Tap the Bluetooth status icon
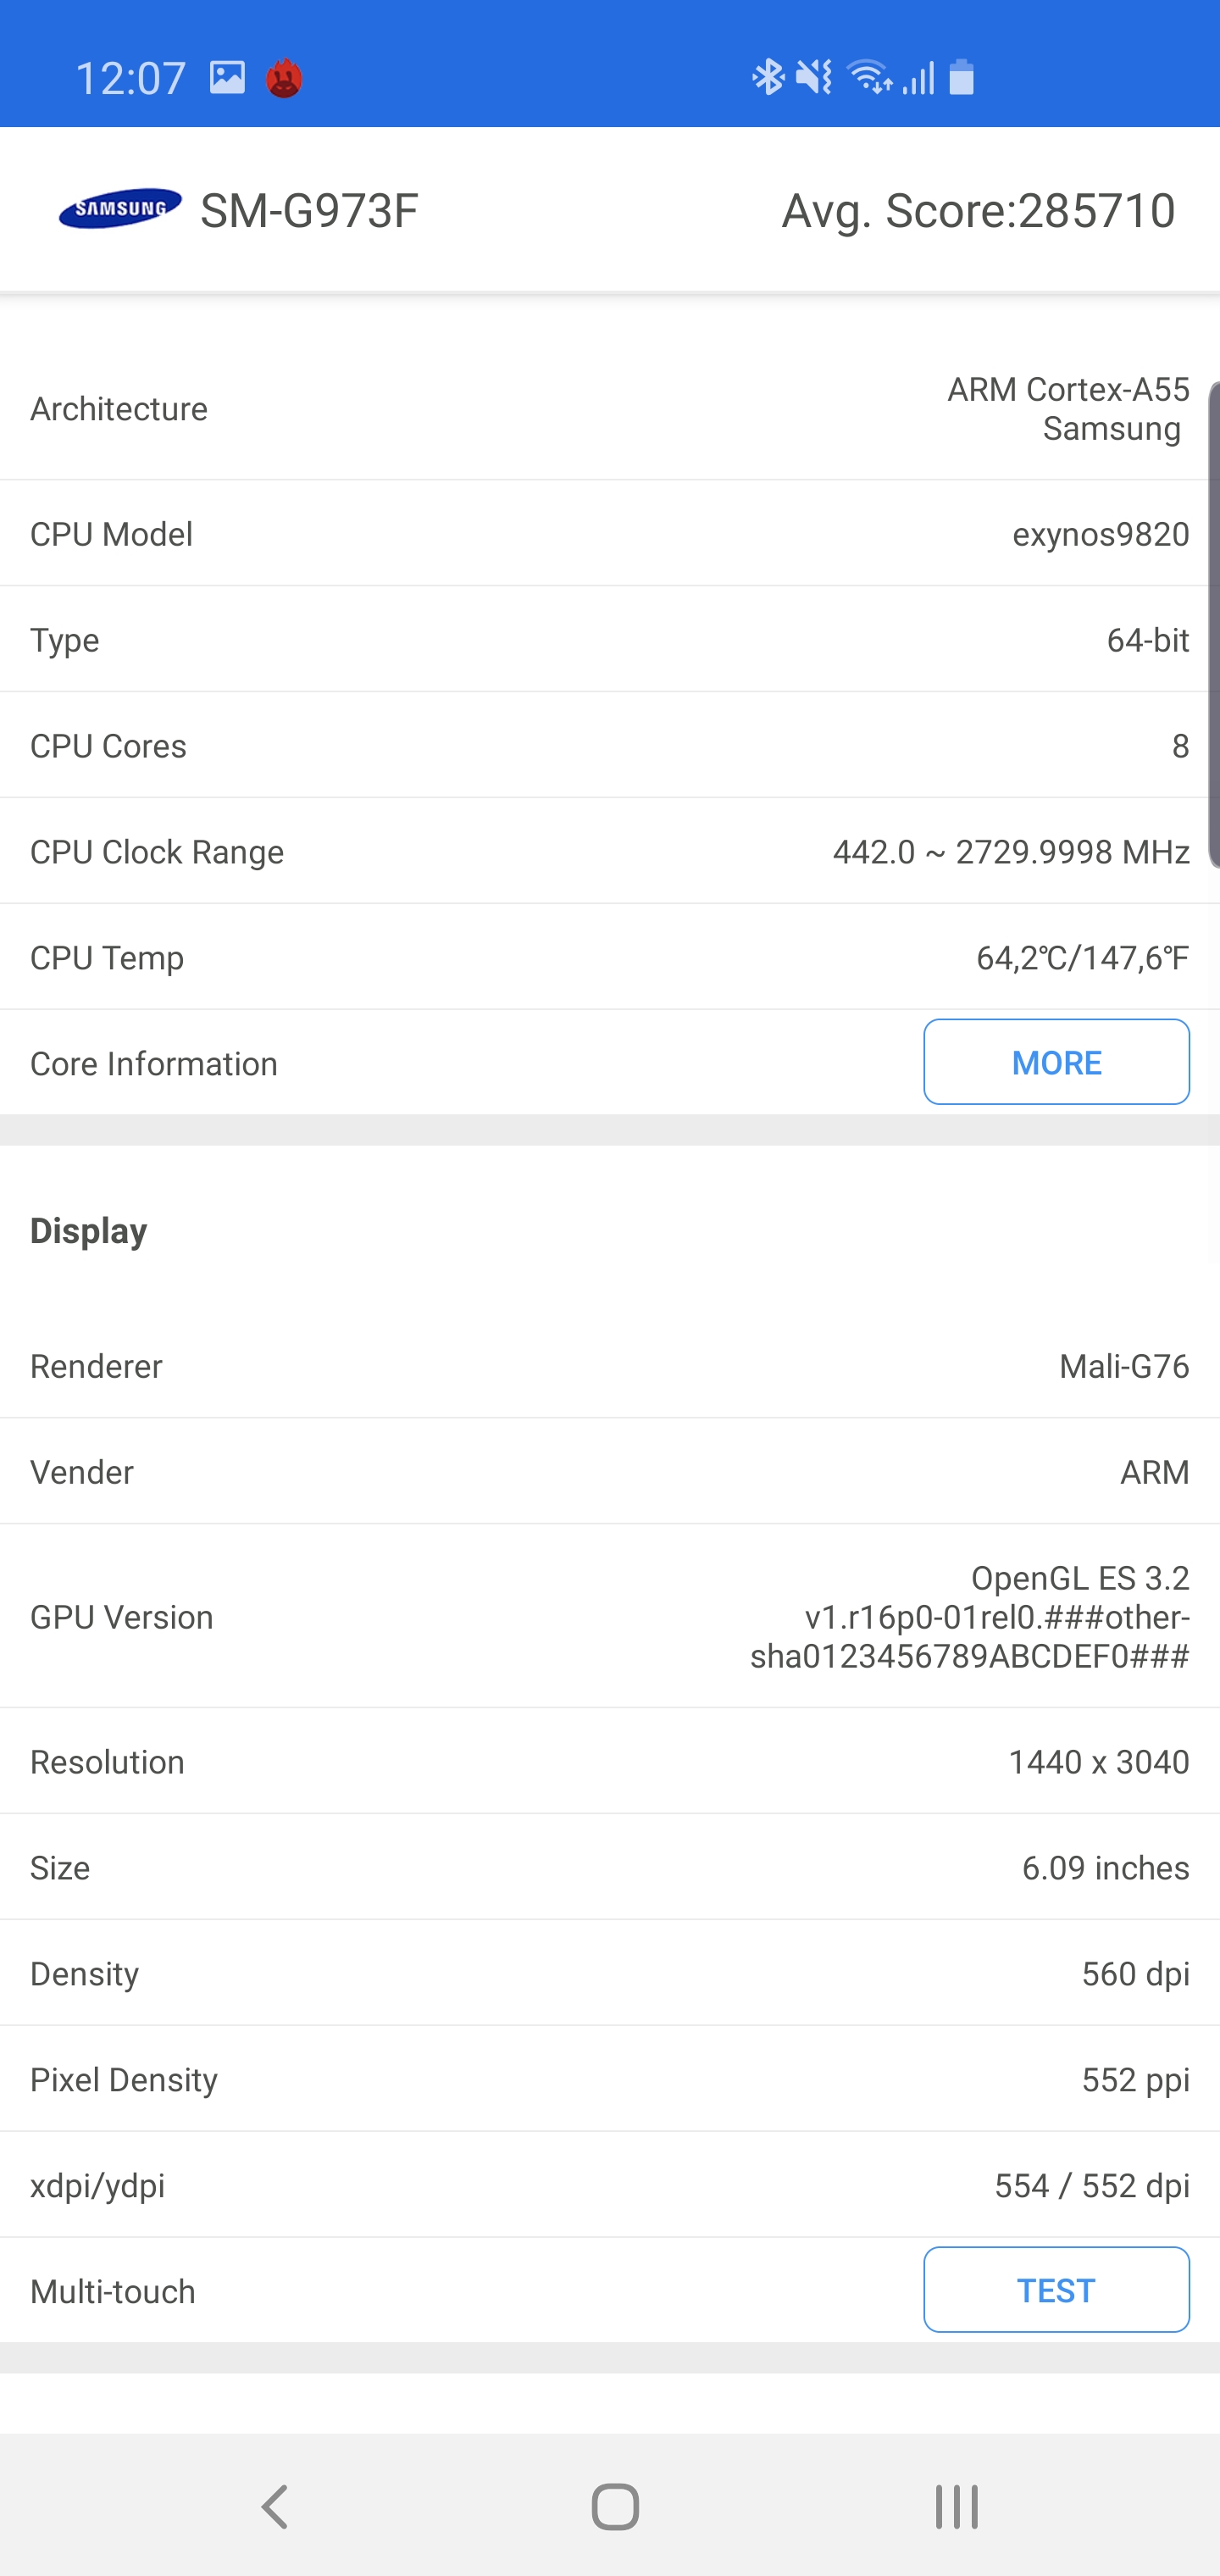 click(767, 77)
